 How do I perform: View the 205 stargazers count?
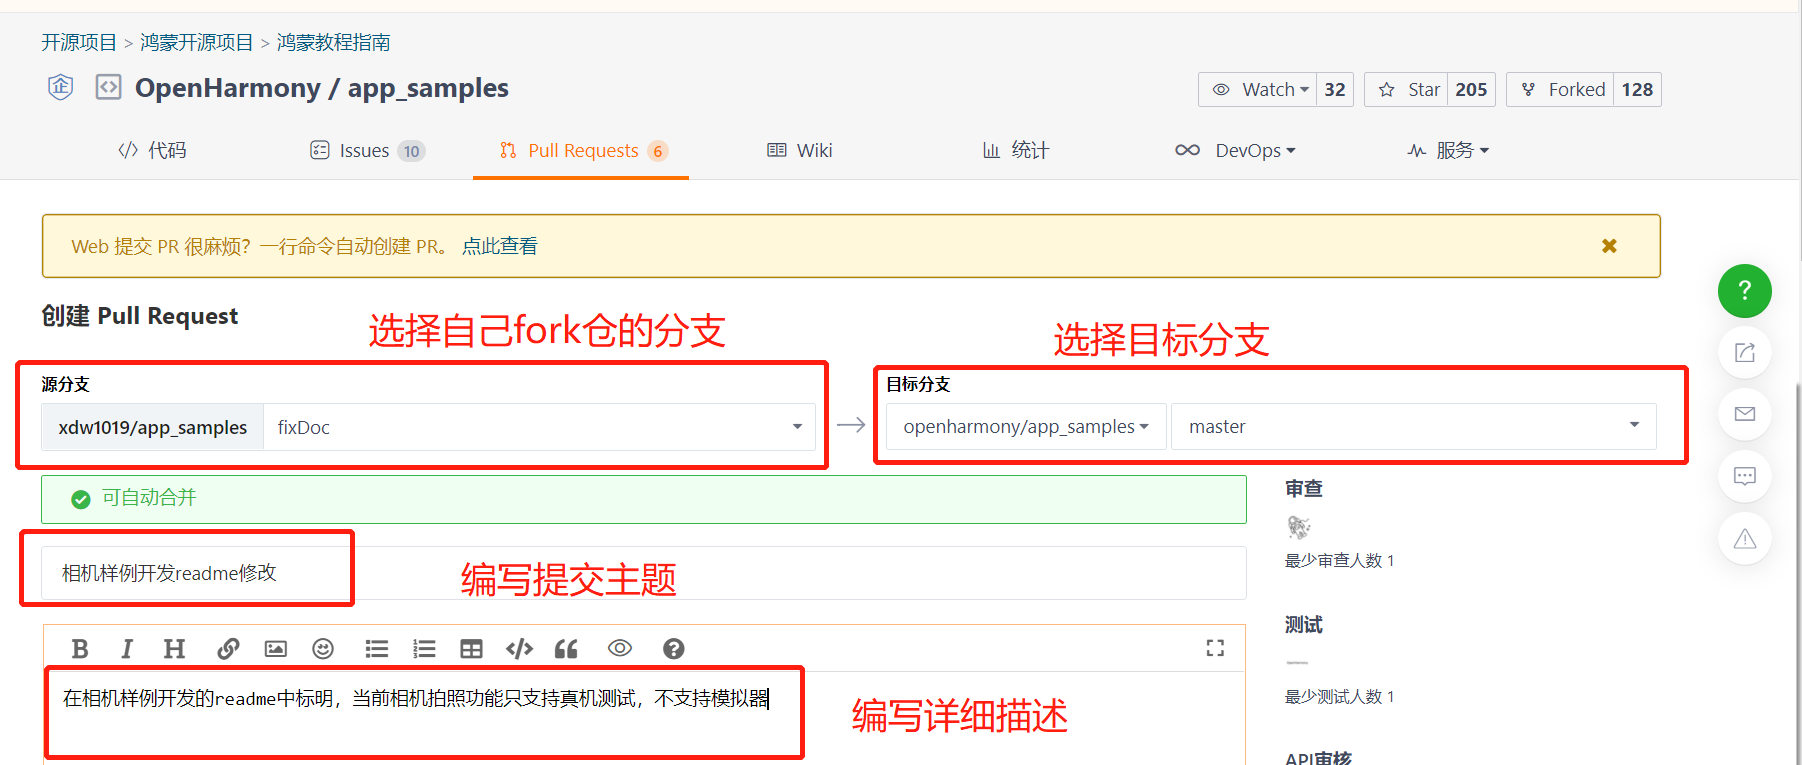pyautogui.click(x=1471, y=90)
